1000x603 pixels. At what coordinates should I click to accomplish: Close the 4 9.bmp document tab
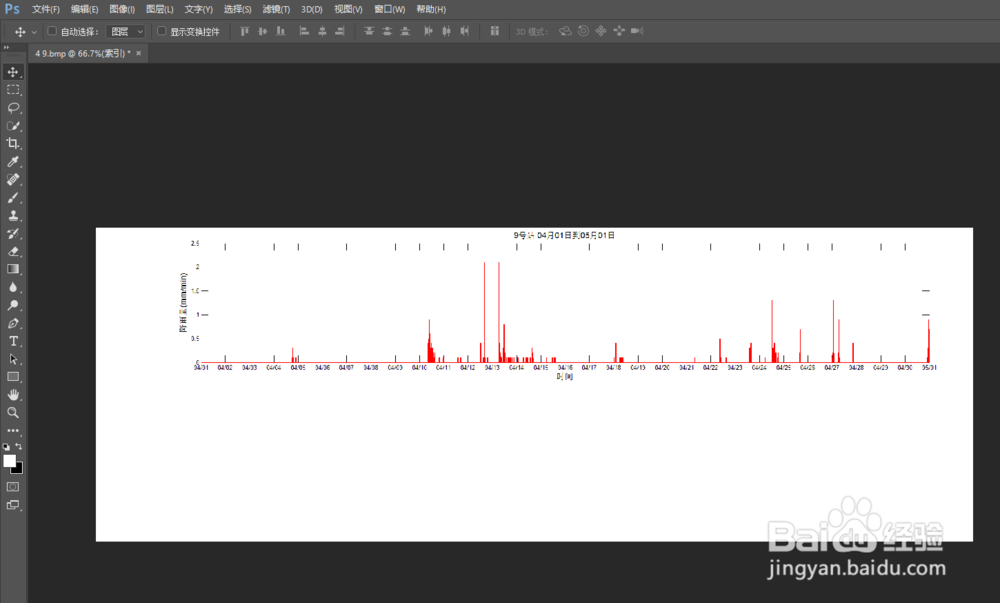pyautogui.click(x=138, y=54)
